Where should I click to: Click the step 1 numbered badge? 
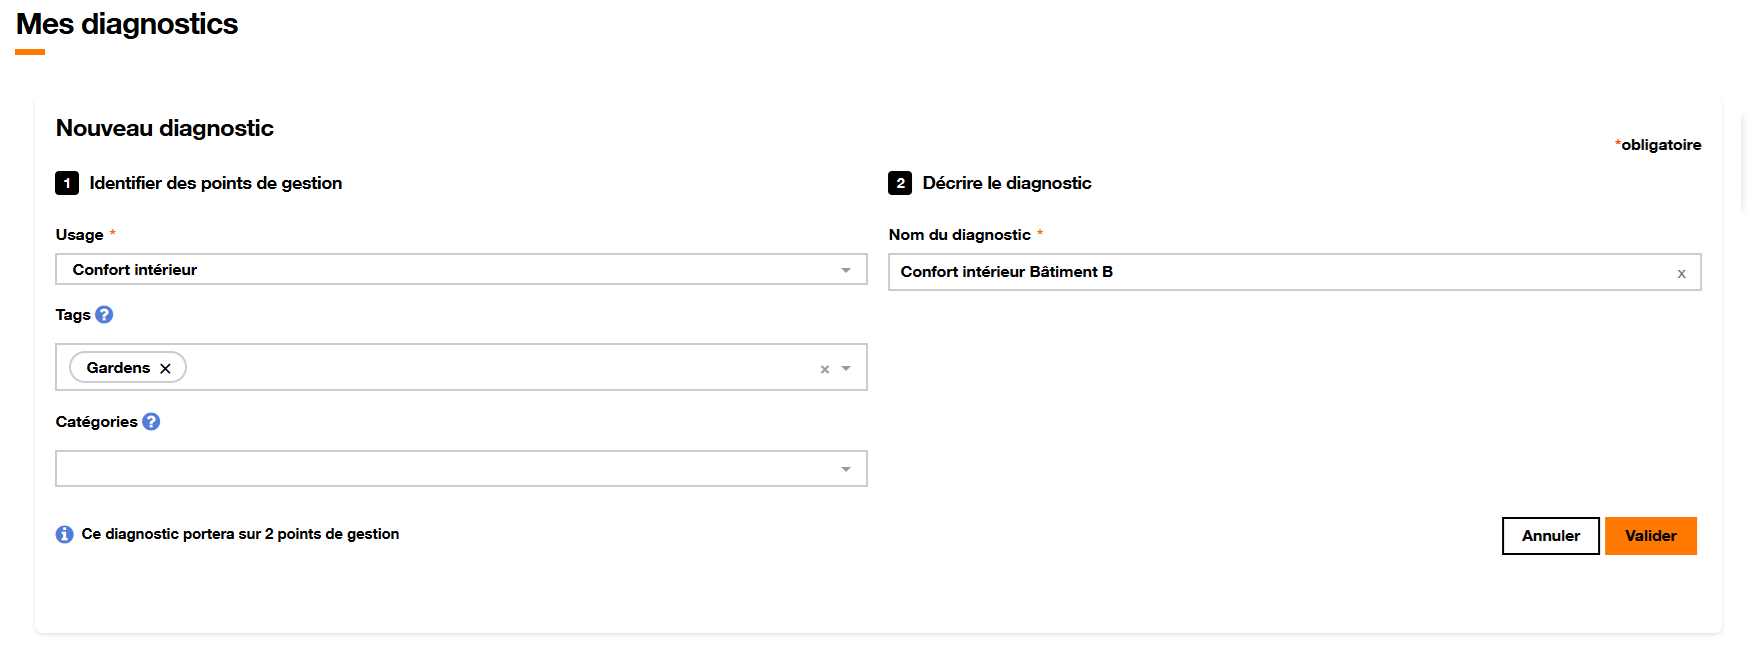(x=66, y=183)
